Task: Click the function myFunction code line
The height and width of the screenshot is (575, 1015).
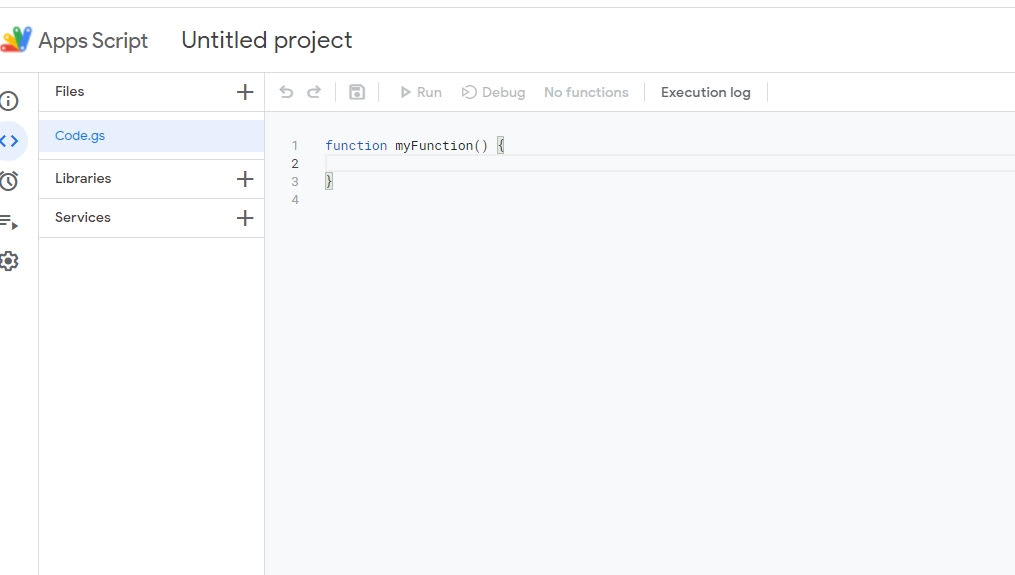Action: (414, 146)
